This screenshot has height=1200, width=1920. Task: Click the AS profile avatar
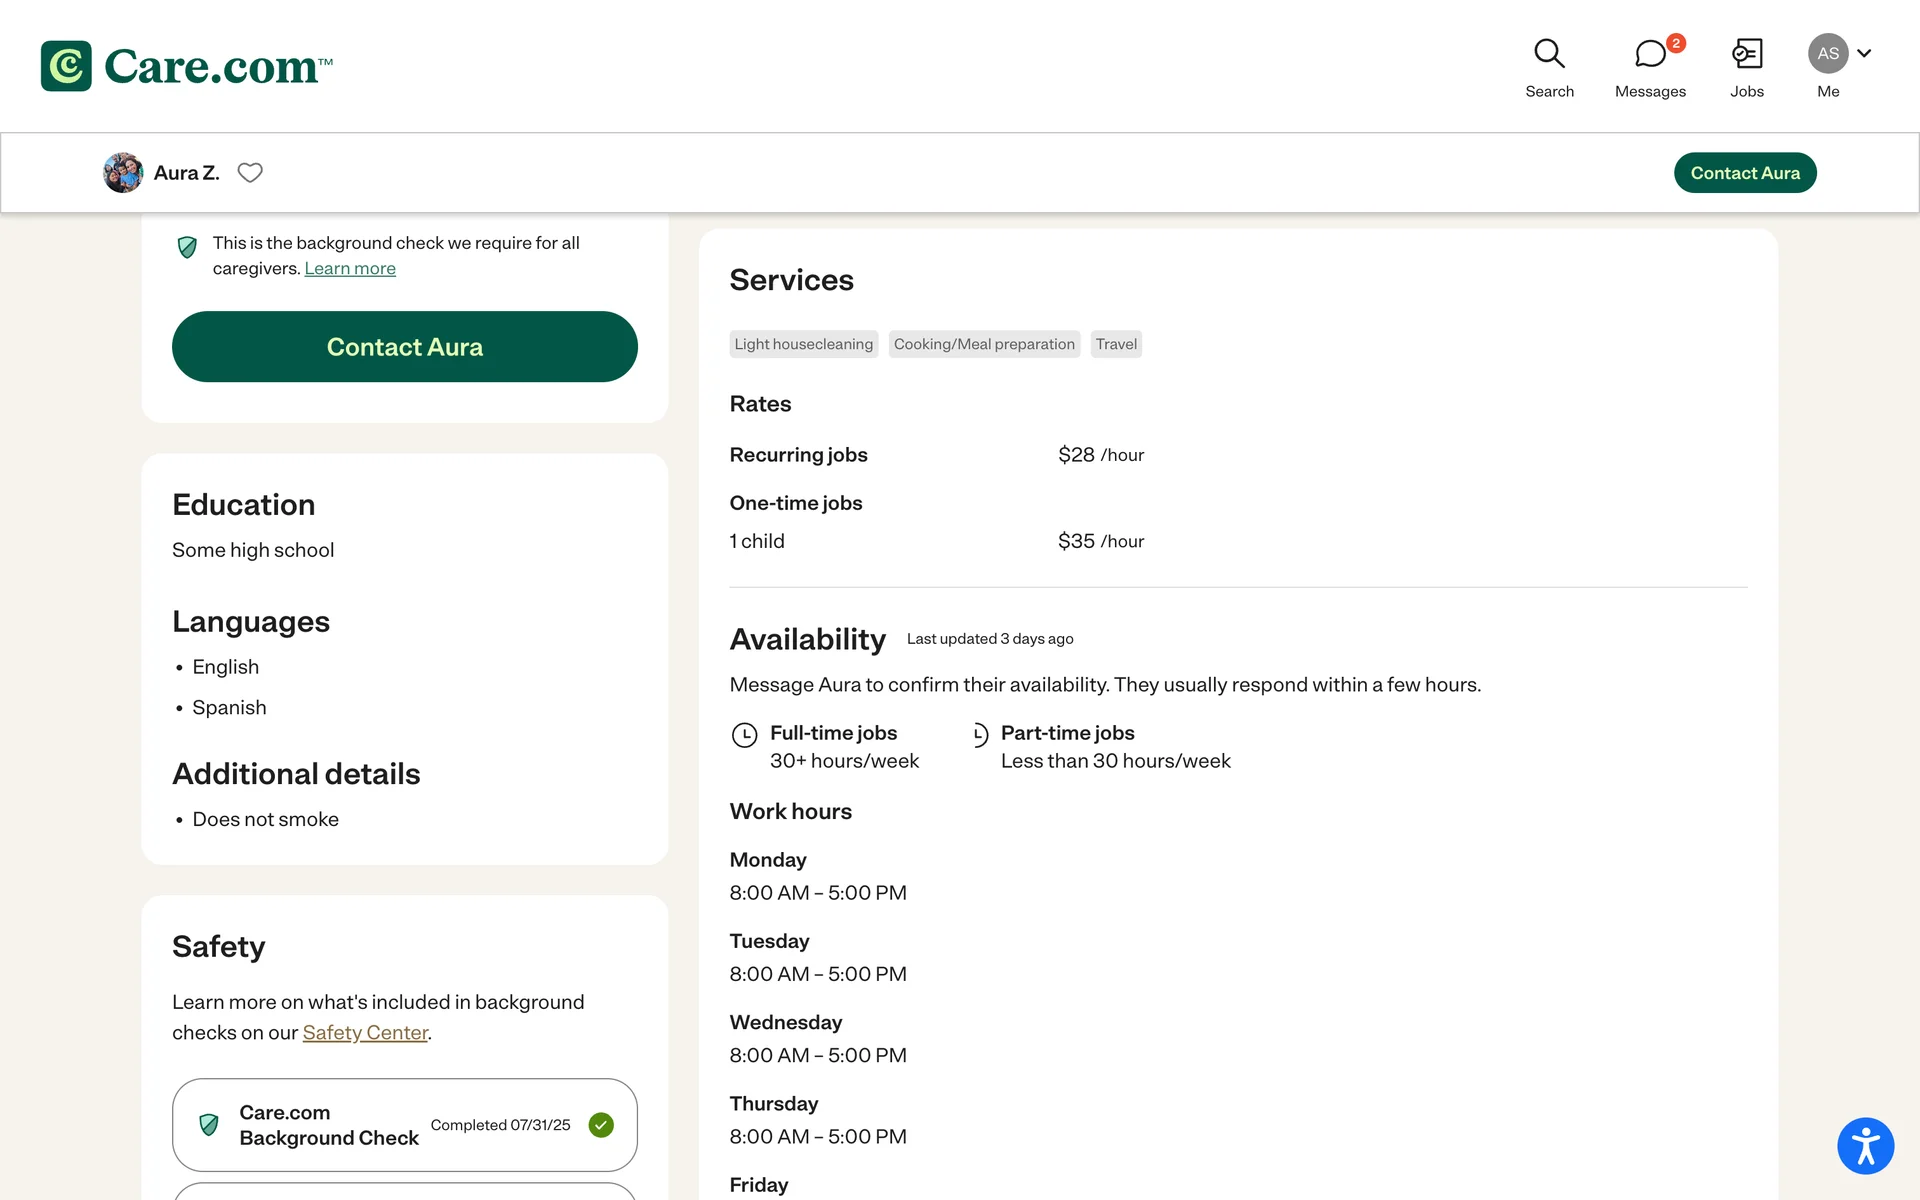tap(1827, 54)
